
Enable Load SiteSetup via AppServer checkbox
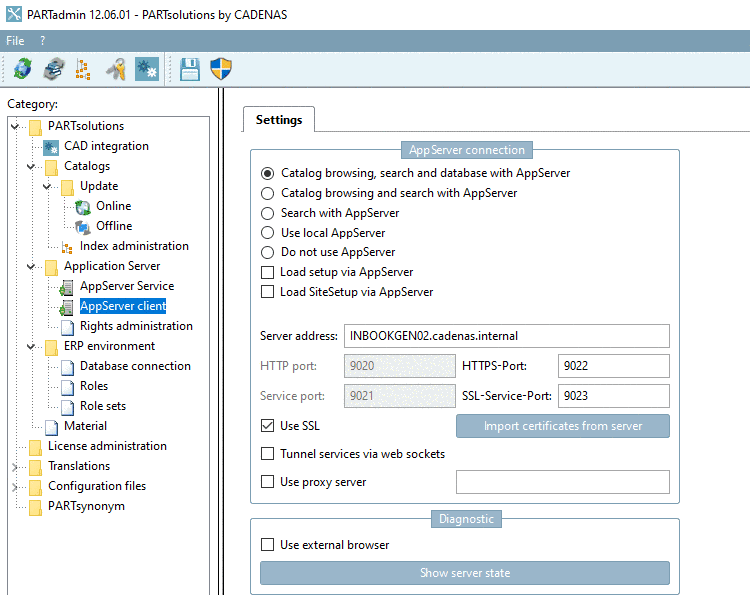pos(267,292)
